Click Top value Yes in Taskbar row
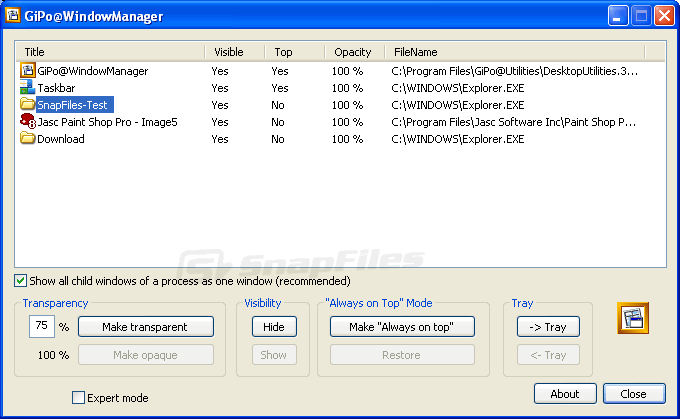Viewport: 680px width, 419px height. click(280, 88)
